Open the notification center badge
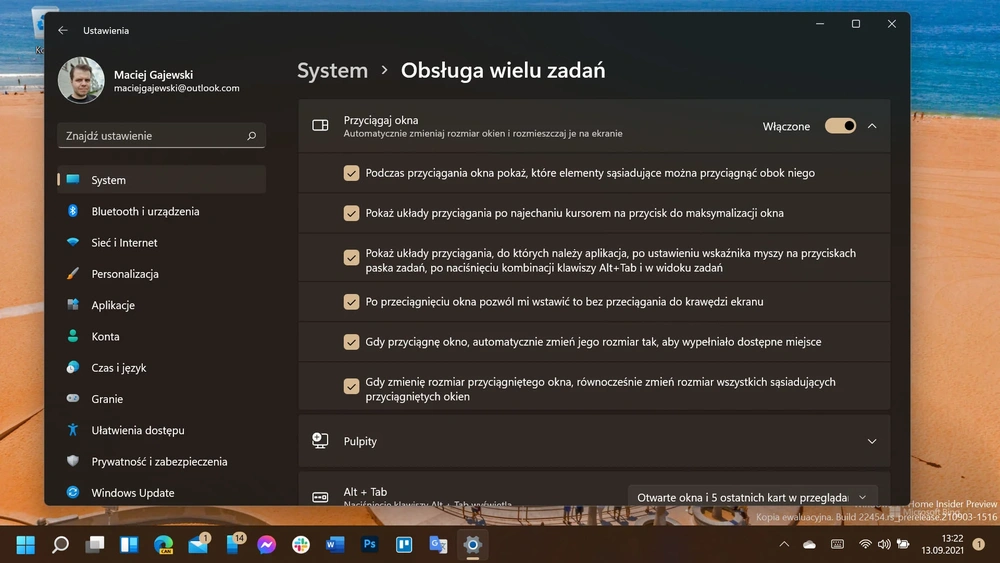The width and height of the screenshot is (1000, 563). point(978,545)
